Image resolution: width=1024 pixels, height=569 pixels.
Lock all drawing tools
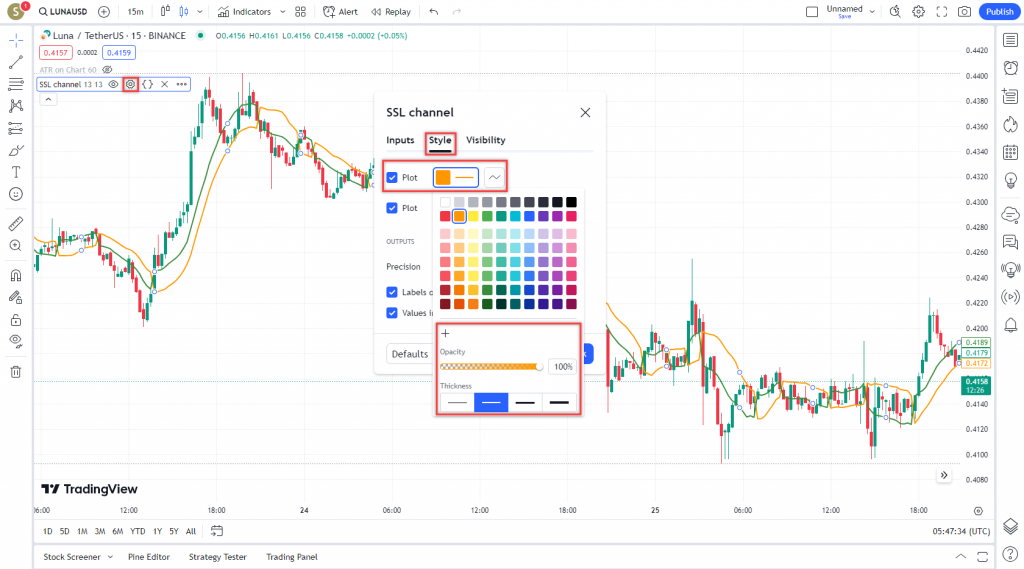pos(16,319)
